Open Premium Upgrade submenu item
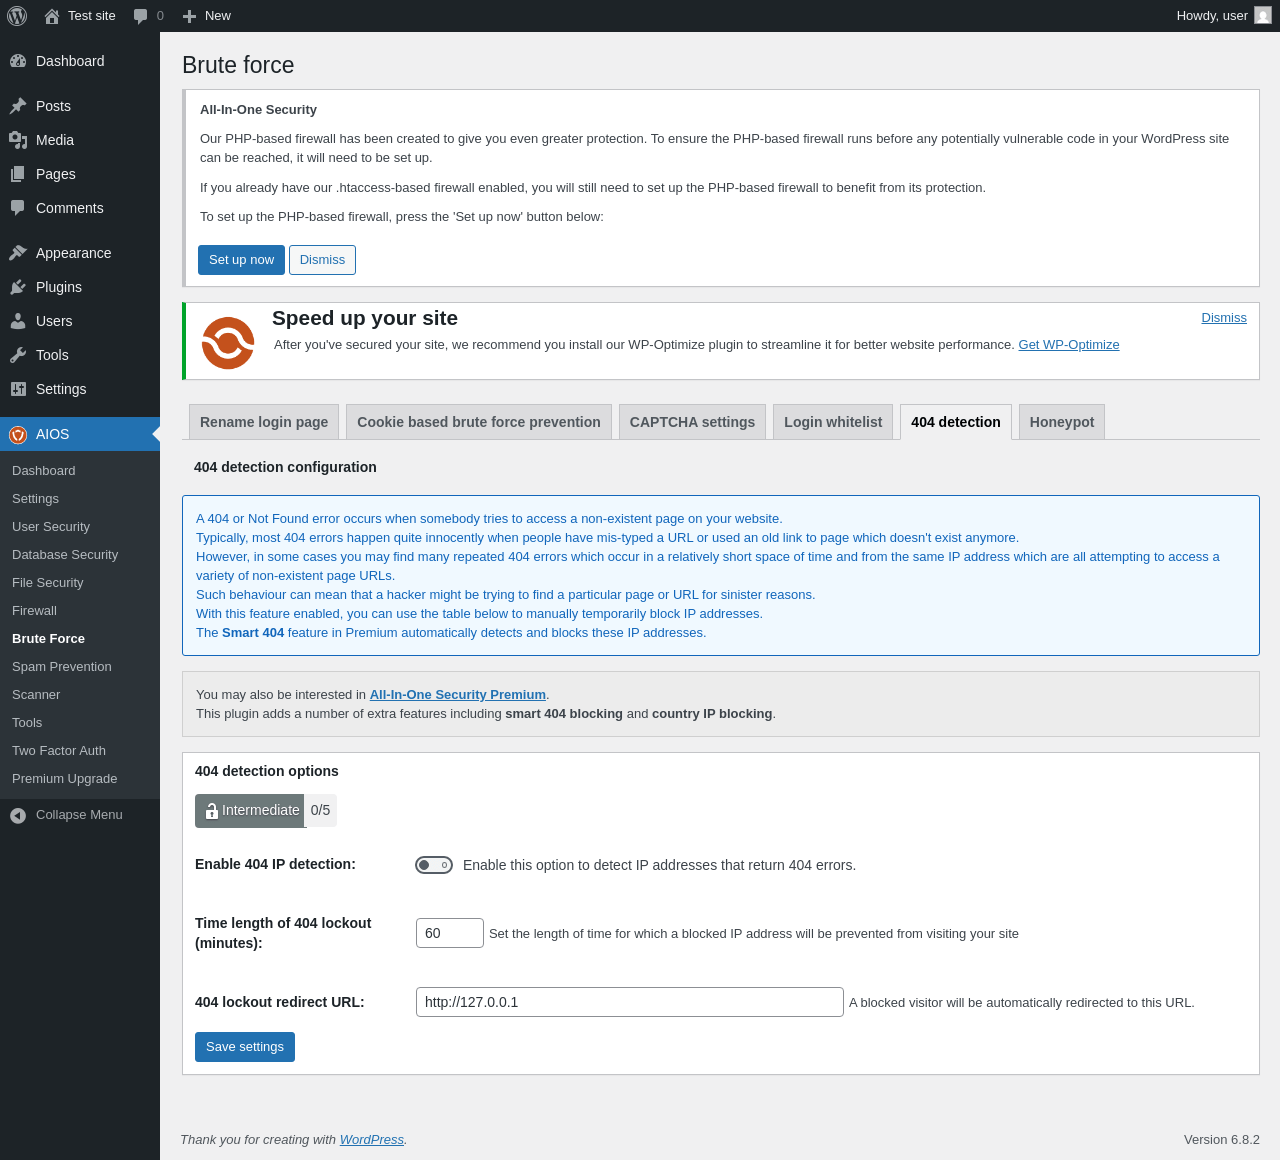 pyautogui.click(x=80, y=779)
